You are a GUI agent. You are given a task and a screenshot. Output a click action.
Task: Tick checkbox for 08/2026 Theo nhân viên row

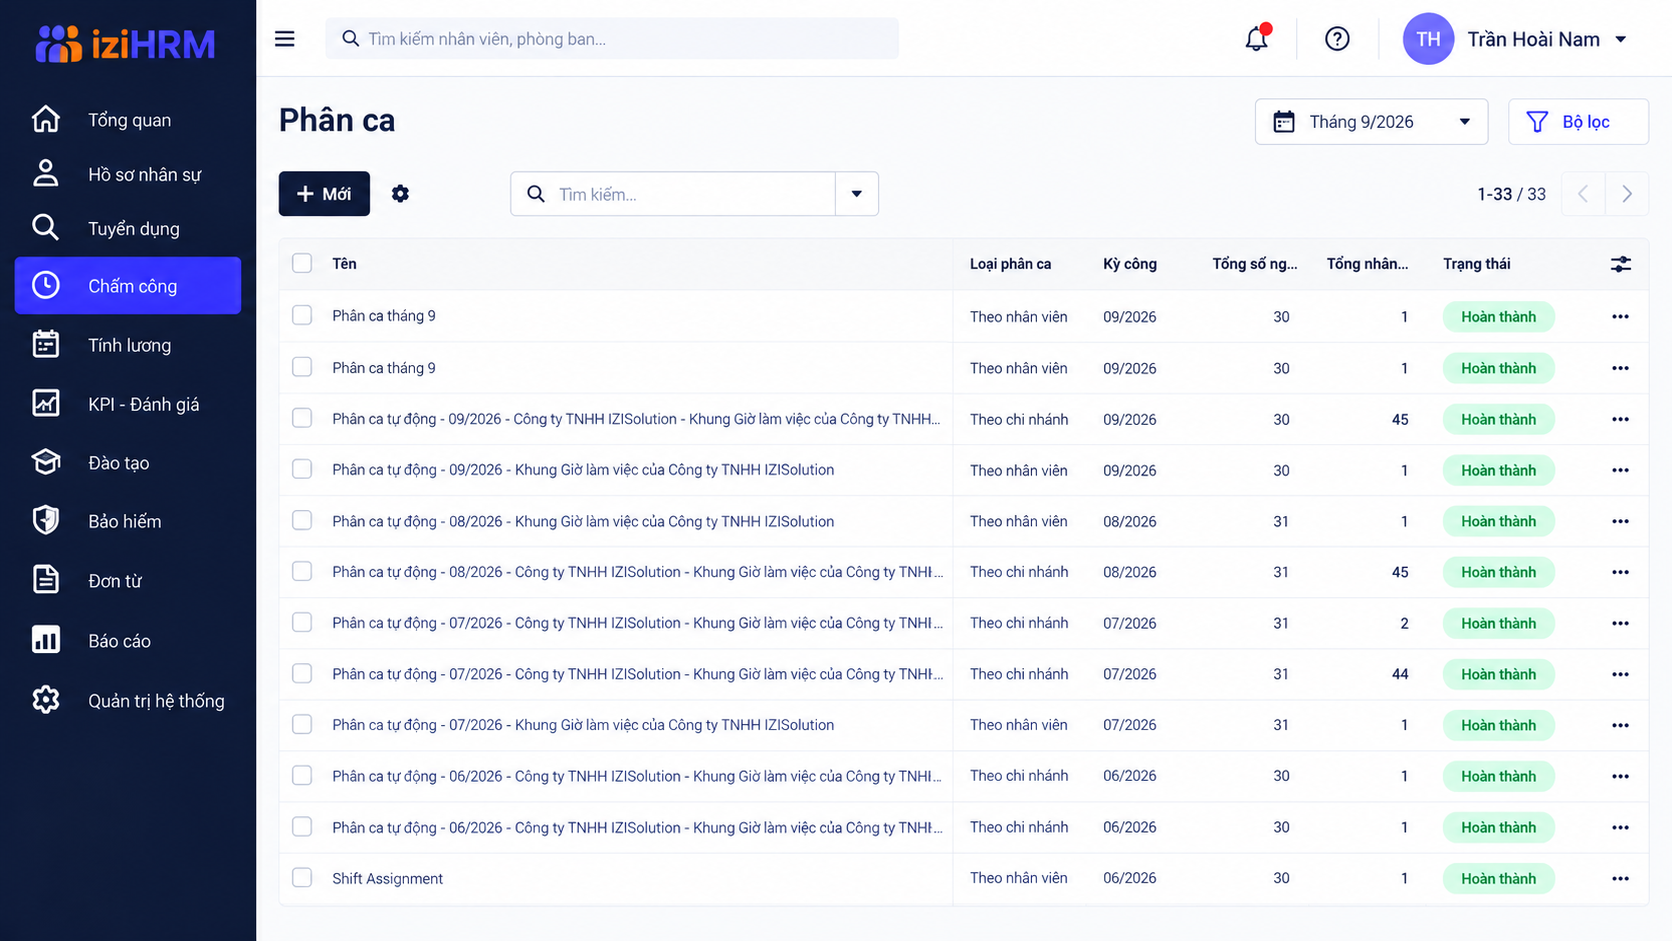(x=302, y=520)
